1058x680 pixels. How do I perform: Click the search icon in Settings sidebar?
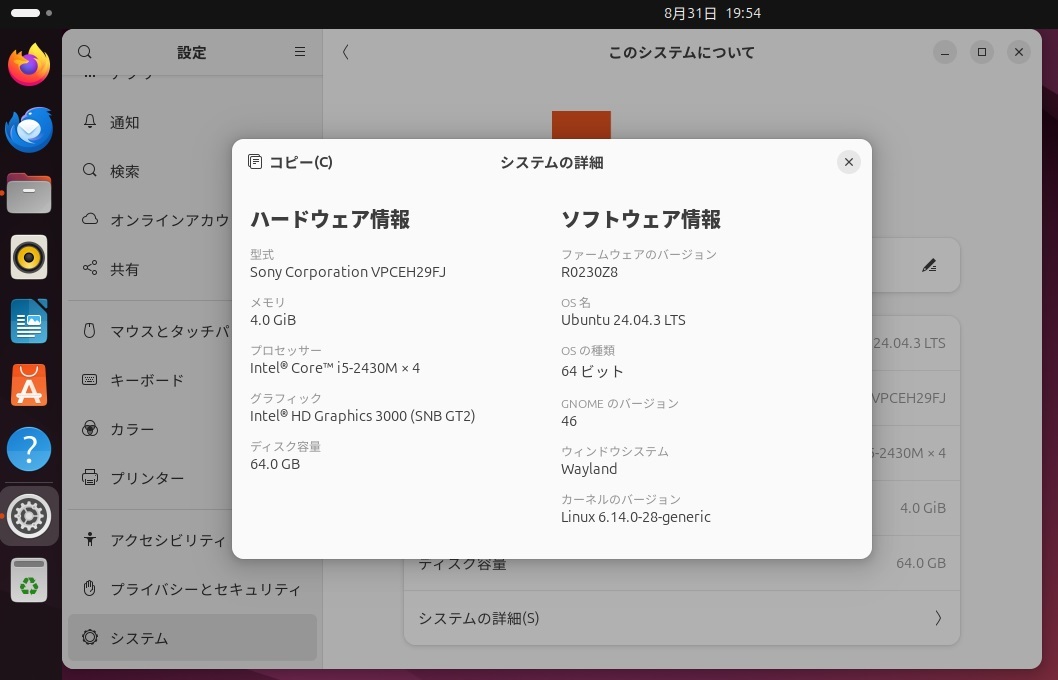84,52
